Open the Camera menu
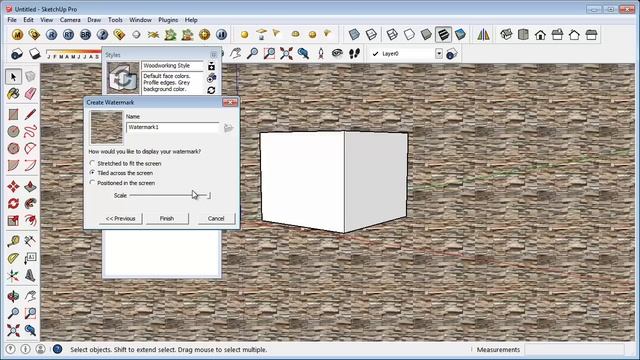 coord(70,20)
